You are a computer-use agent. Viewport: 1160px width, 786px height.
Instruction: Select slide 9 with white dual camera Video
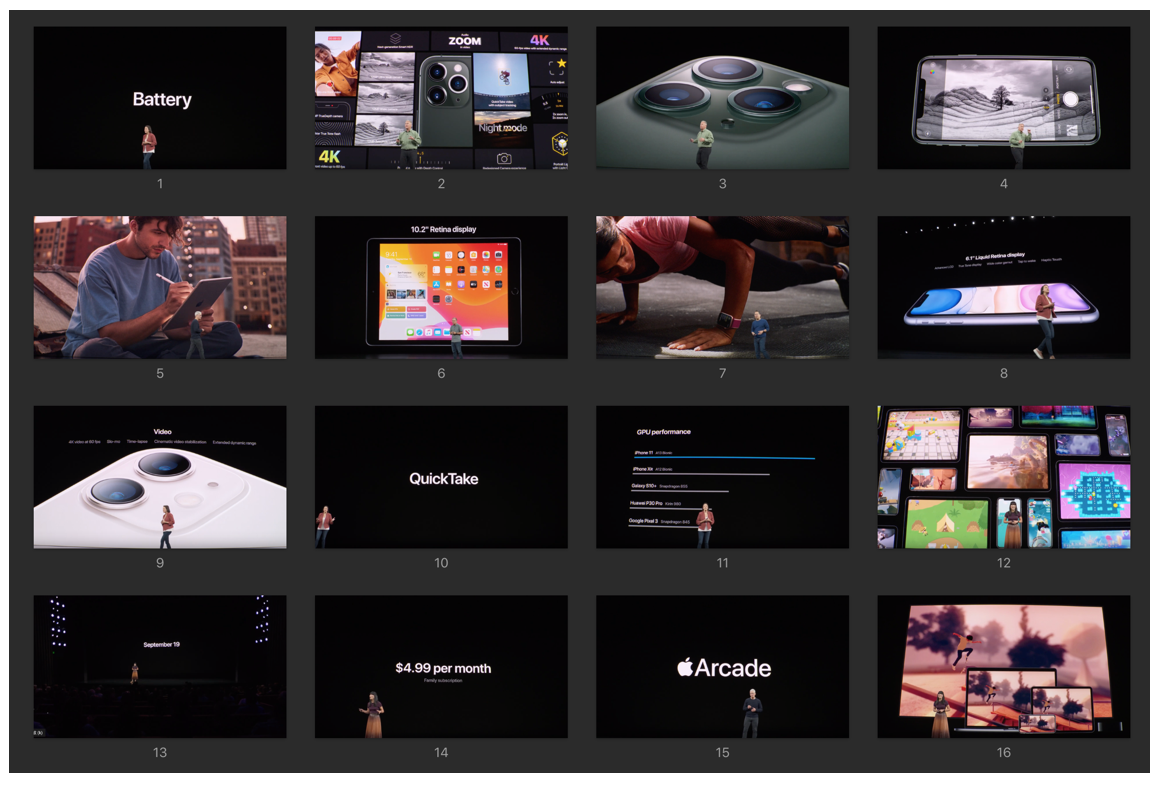tap(160, 477)
